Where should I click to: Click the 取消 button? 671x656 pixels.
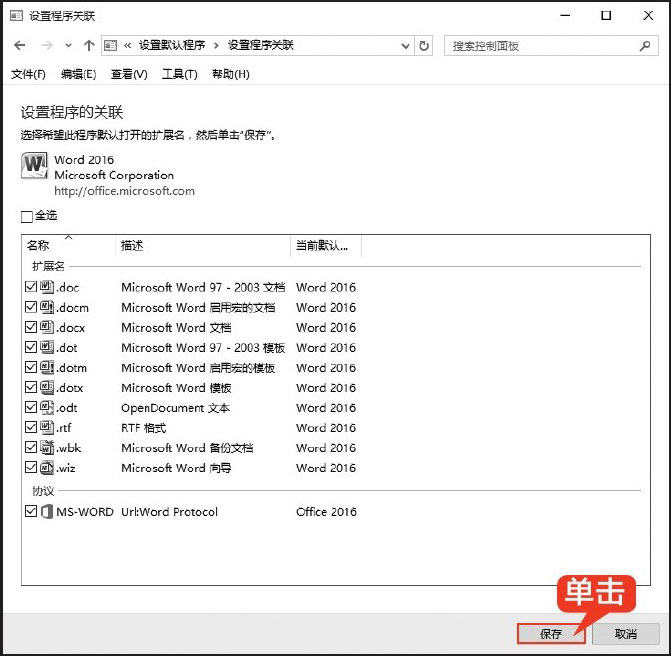coord(625,634)
